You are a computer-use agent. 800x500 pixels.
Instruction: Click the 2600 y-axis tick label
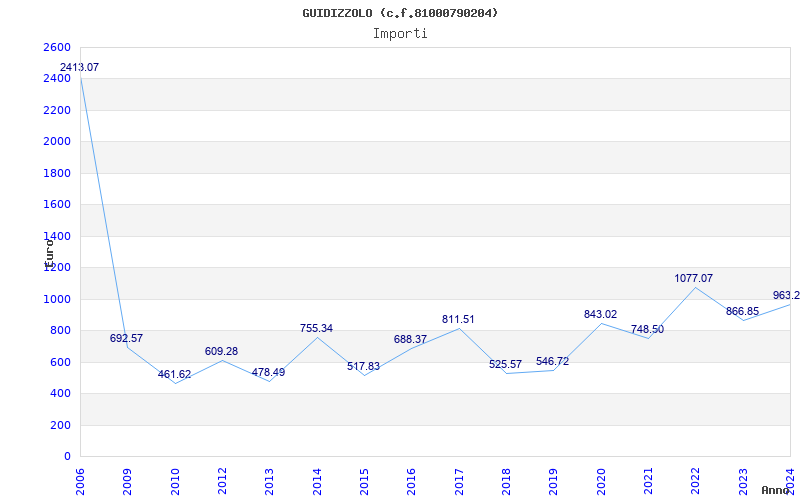[x=55, y=47]
